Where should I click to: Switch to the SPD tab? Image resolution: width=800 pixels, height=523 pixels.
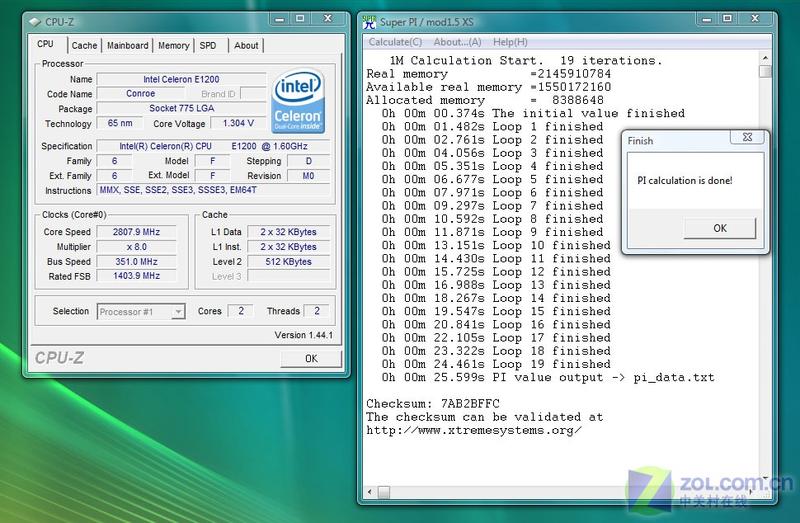(x=208, y=45)
